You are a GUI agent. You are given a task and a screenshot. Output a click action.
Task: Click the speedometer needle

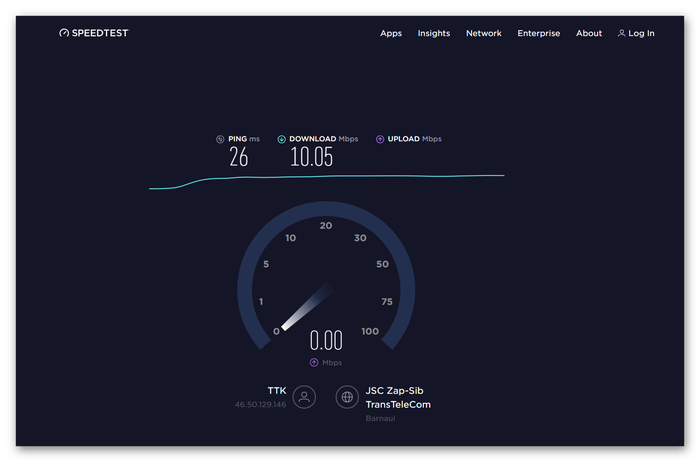pyautogui.click(x=305, y=307)
